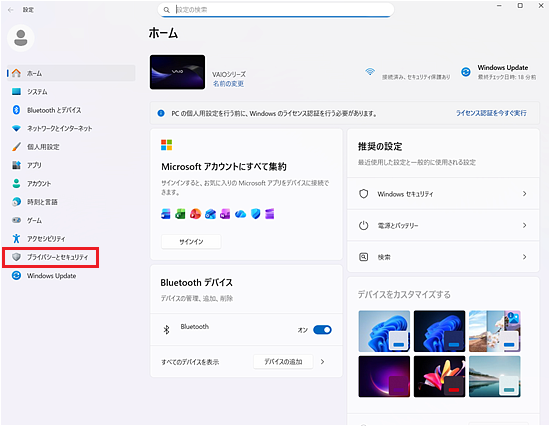Click the Windows Update sidebar icon

[16, 275]
